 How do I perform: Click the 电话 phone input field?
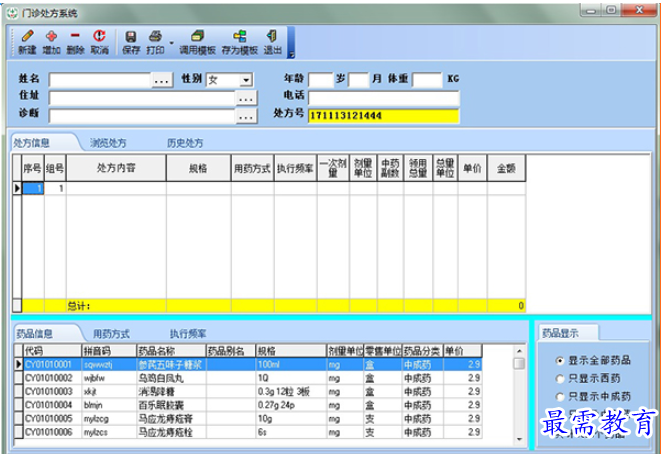click(383, 98)
